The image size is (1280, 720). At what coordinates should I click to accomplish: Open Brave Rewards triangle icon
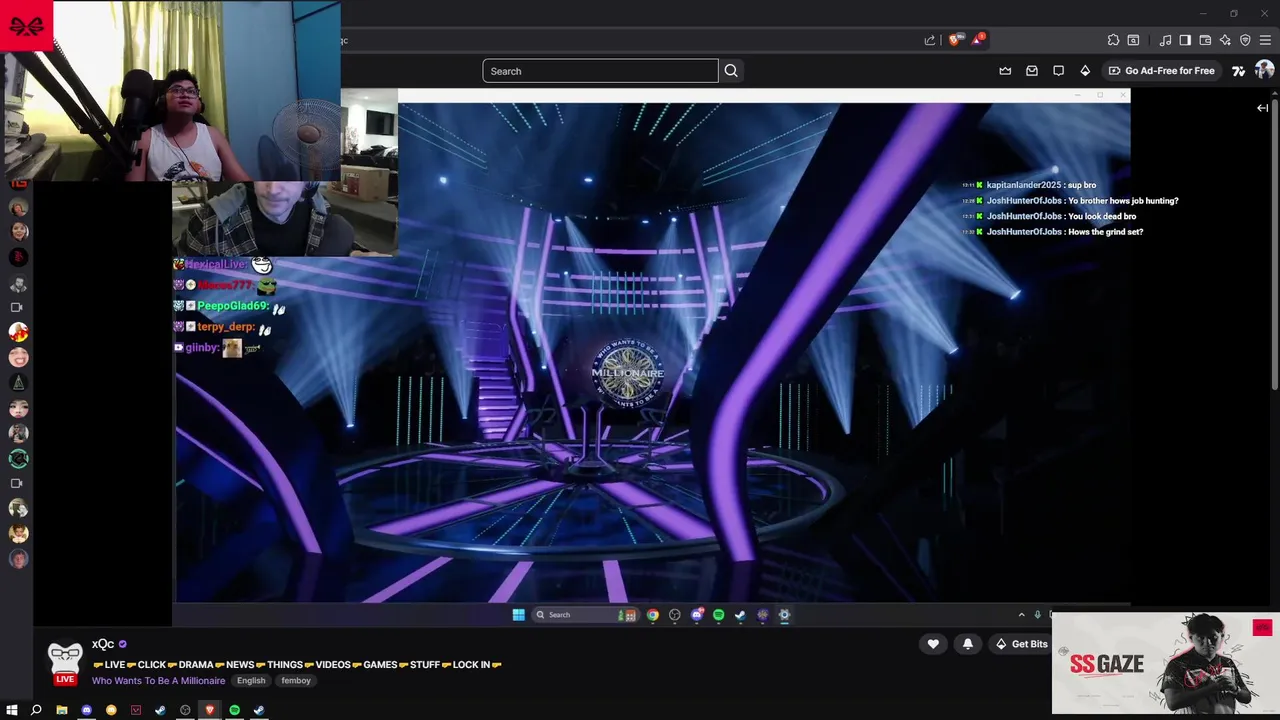tap(977, 40)
